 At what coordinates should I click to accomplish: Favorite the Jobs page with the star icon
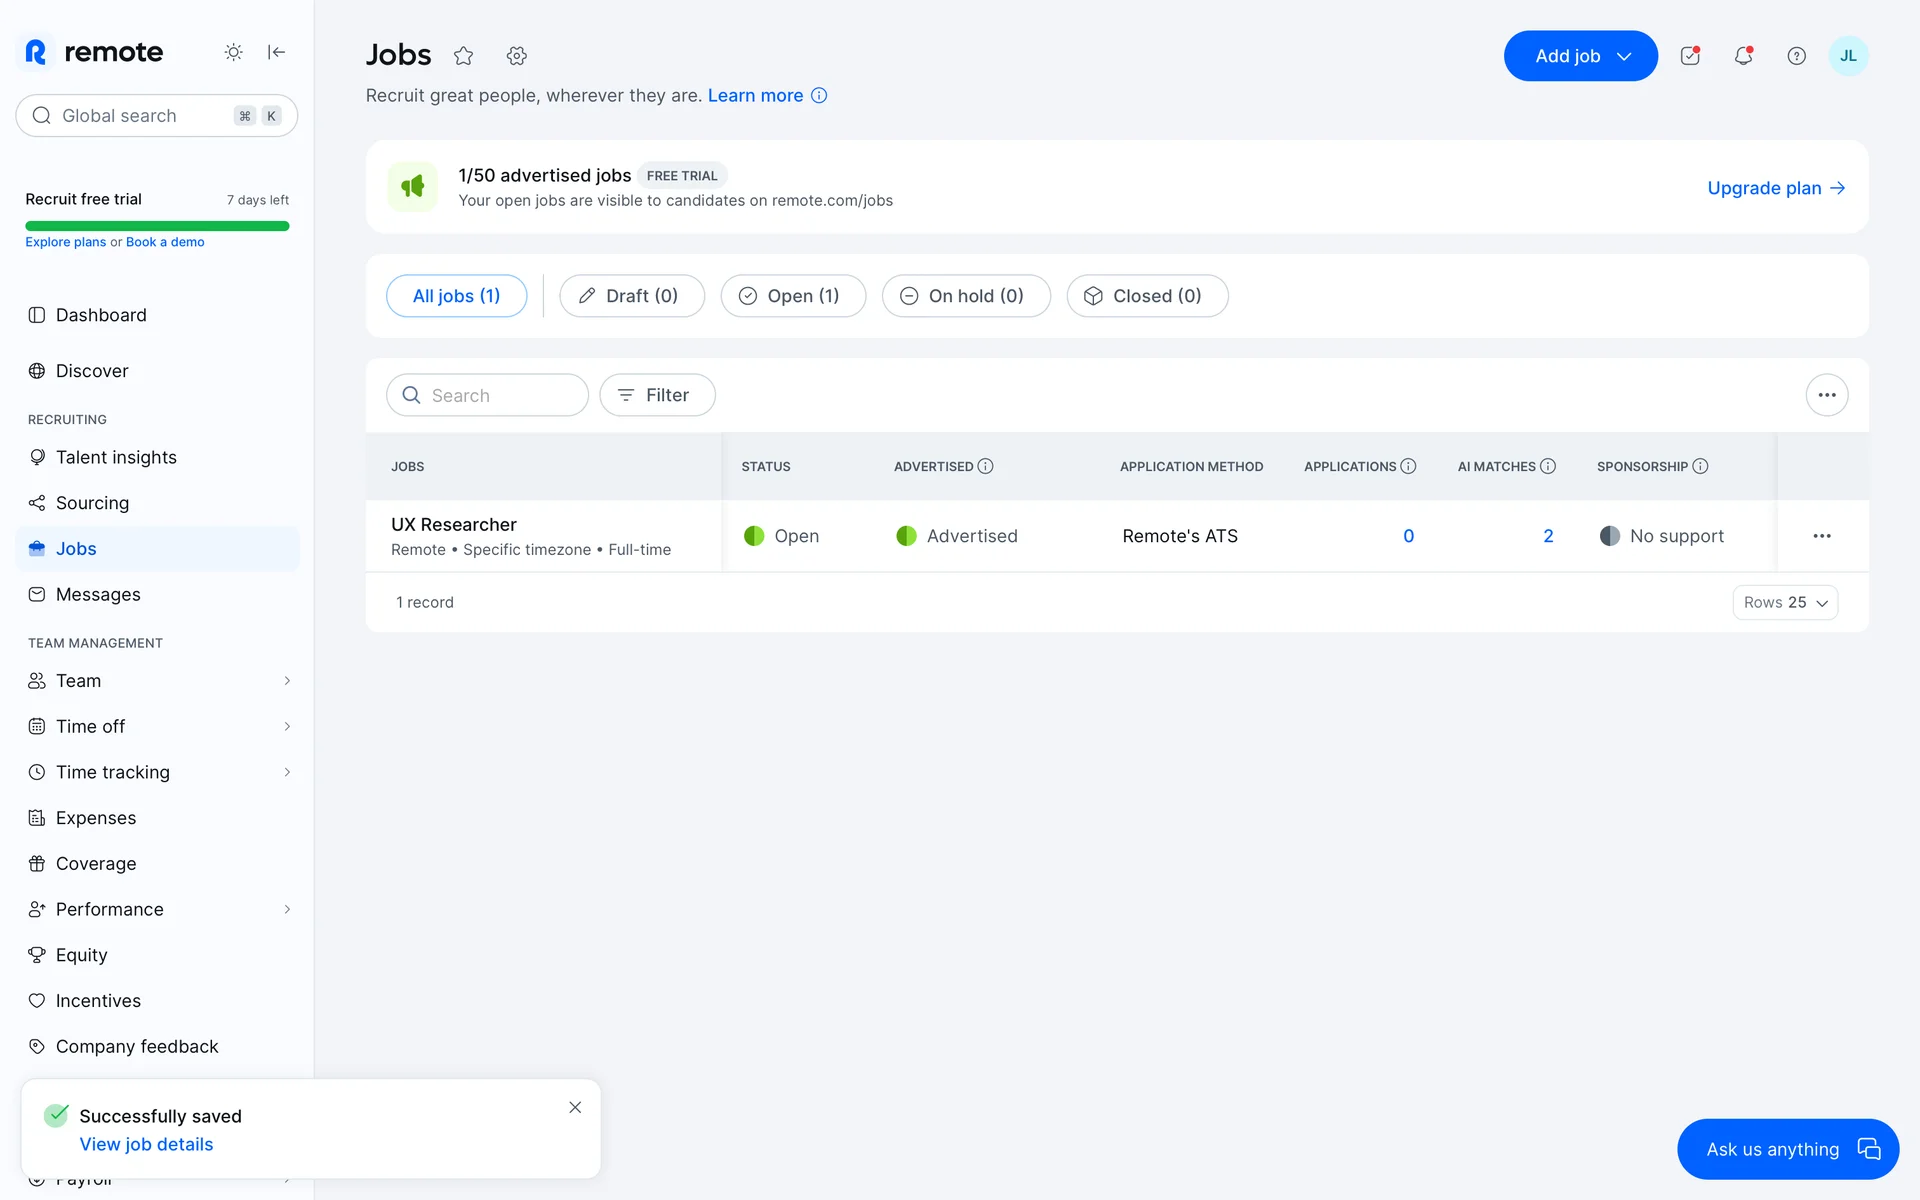[463, 56]
